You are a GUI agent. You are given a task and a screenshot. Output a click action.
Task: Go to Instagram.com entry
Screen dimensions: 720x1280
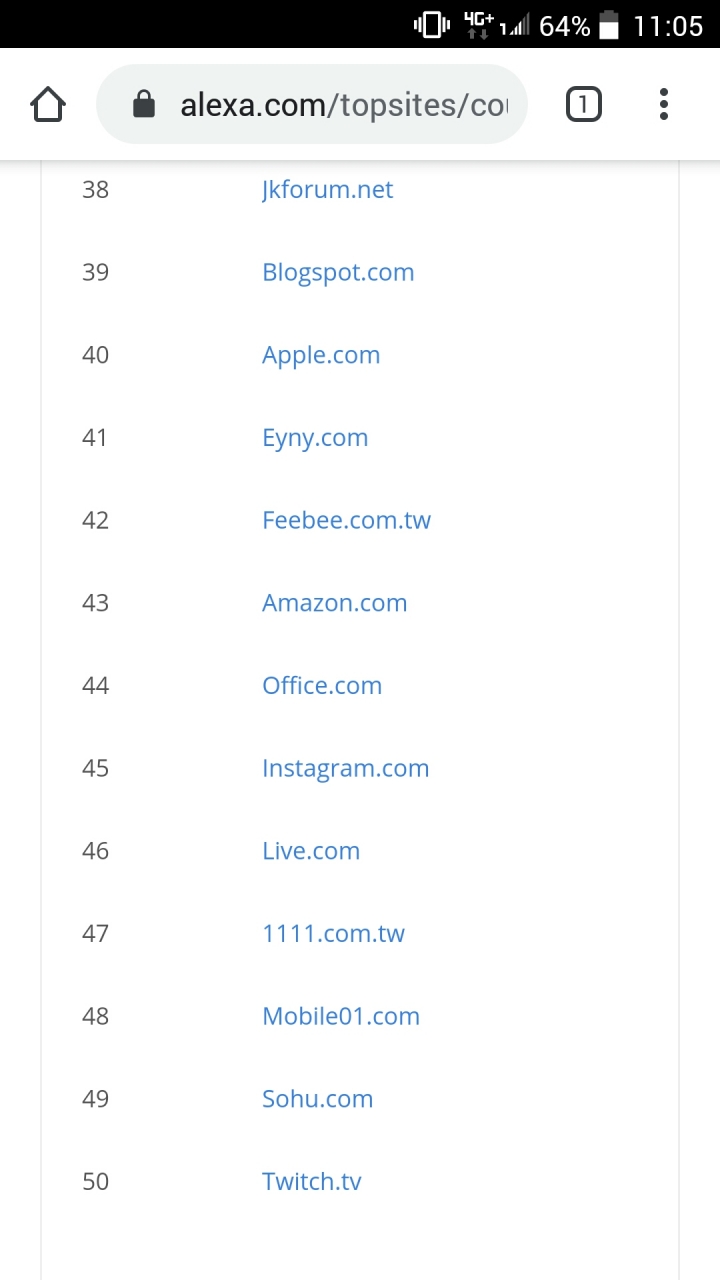[346, 769]
